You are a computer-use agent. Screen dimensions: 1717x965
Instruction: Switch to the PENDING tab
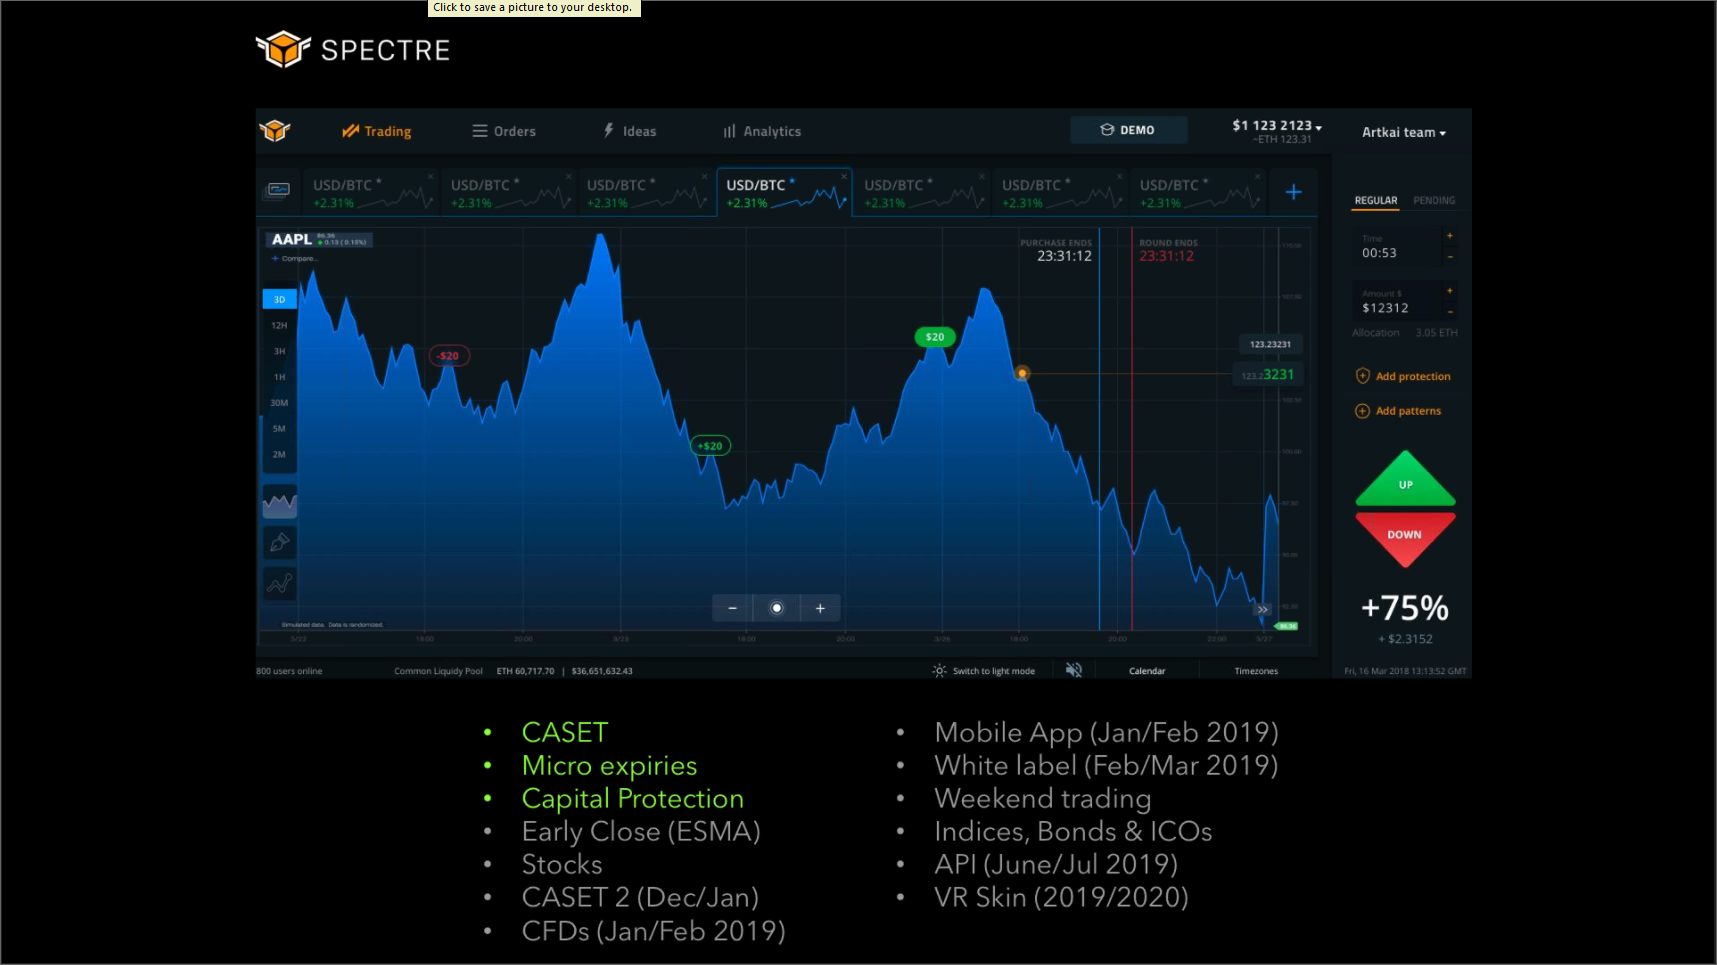(x=1434, y=201)
